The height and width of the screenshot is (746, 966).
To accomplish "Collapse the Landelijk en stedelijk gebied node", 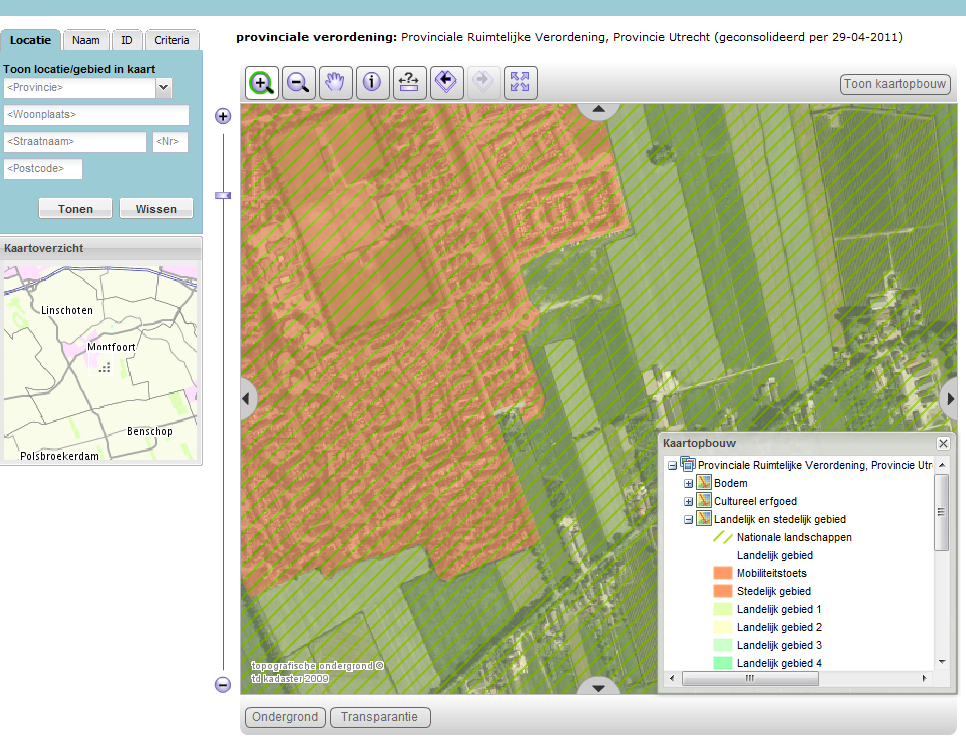I will 686,519.
